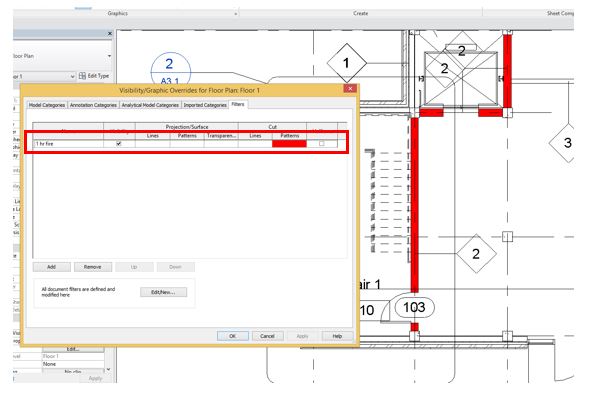Click the red Cut Patterns swatch for 1 hr fire
This screenshot has height=410, width=606.
click(289, 144)
